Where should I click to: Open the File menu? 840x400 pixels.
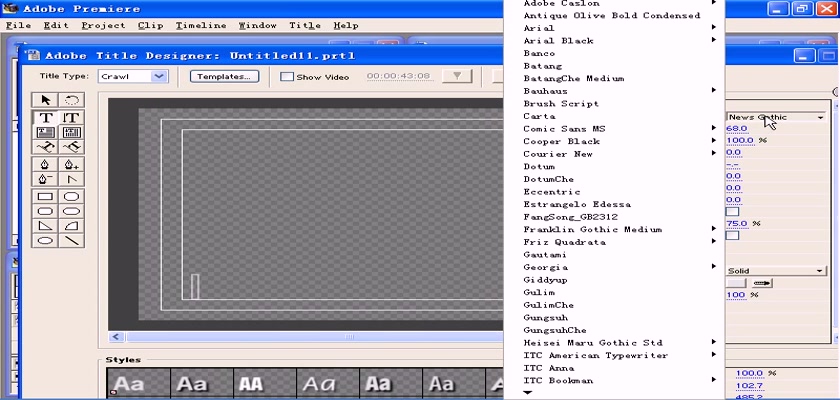pyautogui.click(x=18, y=25)
